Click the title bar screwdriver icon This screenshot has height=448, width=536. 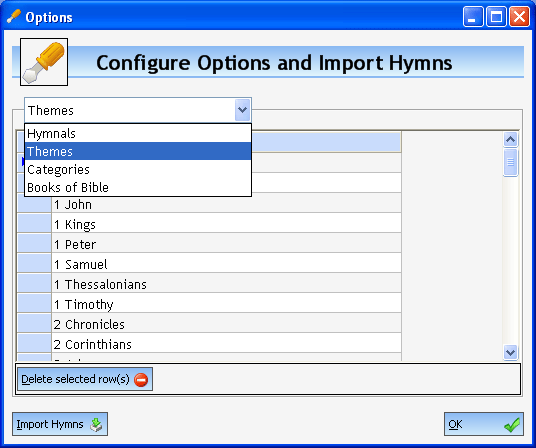tap(14, 16)
